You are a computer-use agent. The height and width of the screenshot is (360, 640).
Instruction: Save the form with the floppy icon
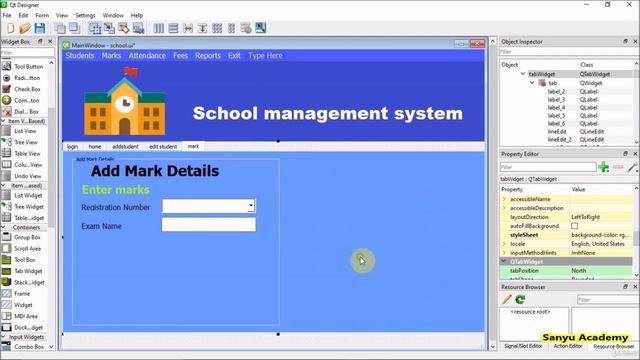(x=40, y=28)
